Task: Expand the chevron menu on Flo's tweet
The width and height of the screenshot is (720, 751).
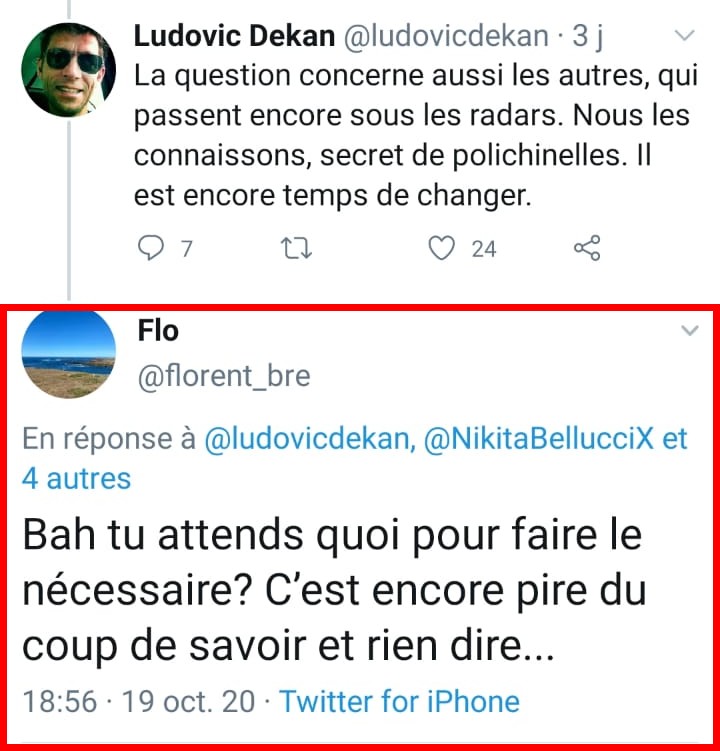Action: click(x=689, y=331)
